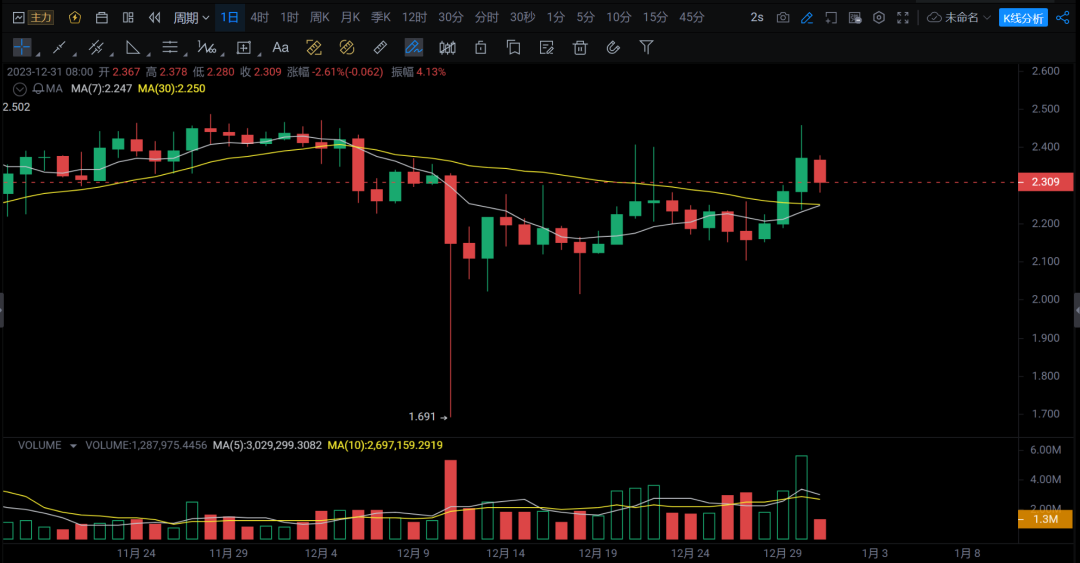Click the image-minus hide panel icon

coord(855,17)
